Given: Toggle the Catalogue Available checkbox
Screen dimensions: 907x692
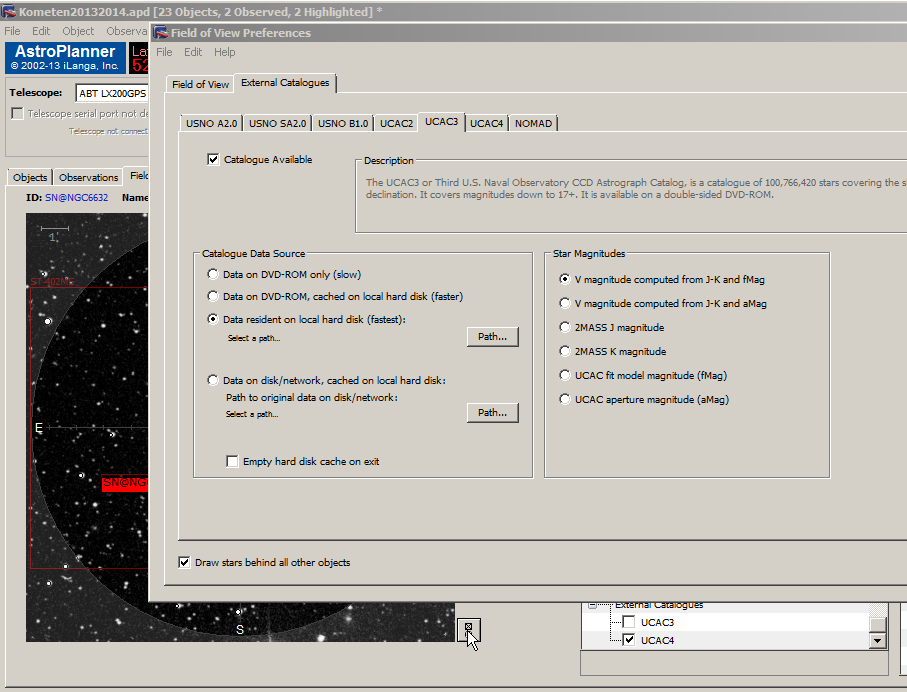Looking at the screenshot, I should tap(213, 159).
